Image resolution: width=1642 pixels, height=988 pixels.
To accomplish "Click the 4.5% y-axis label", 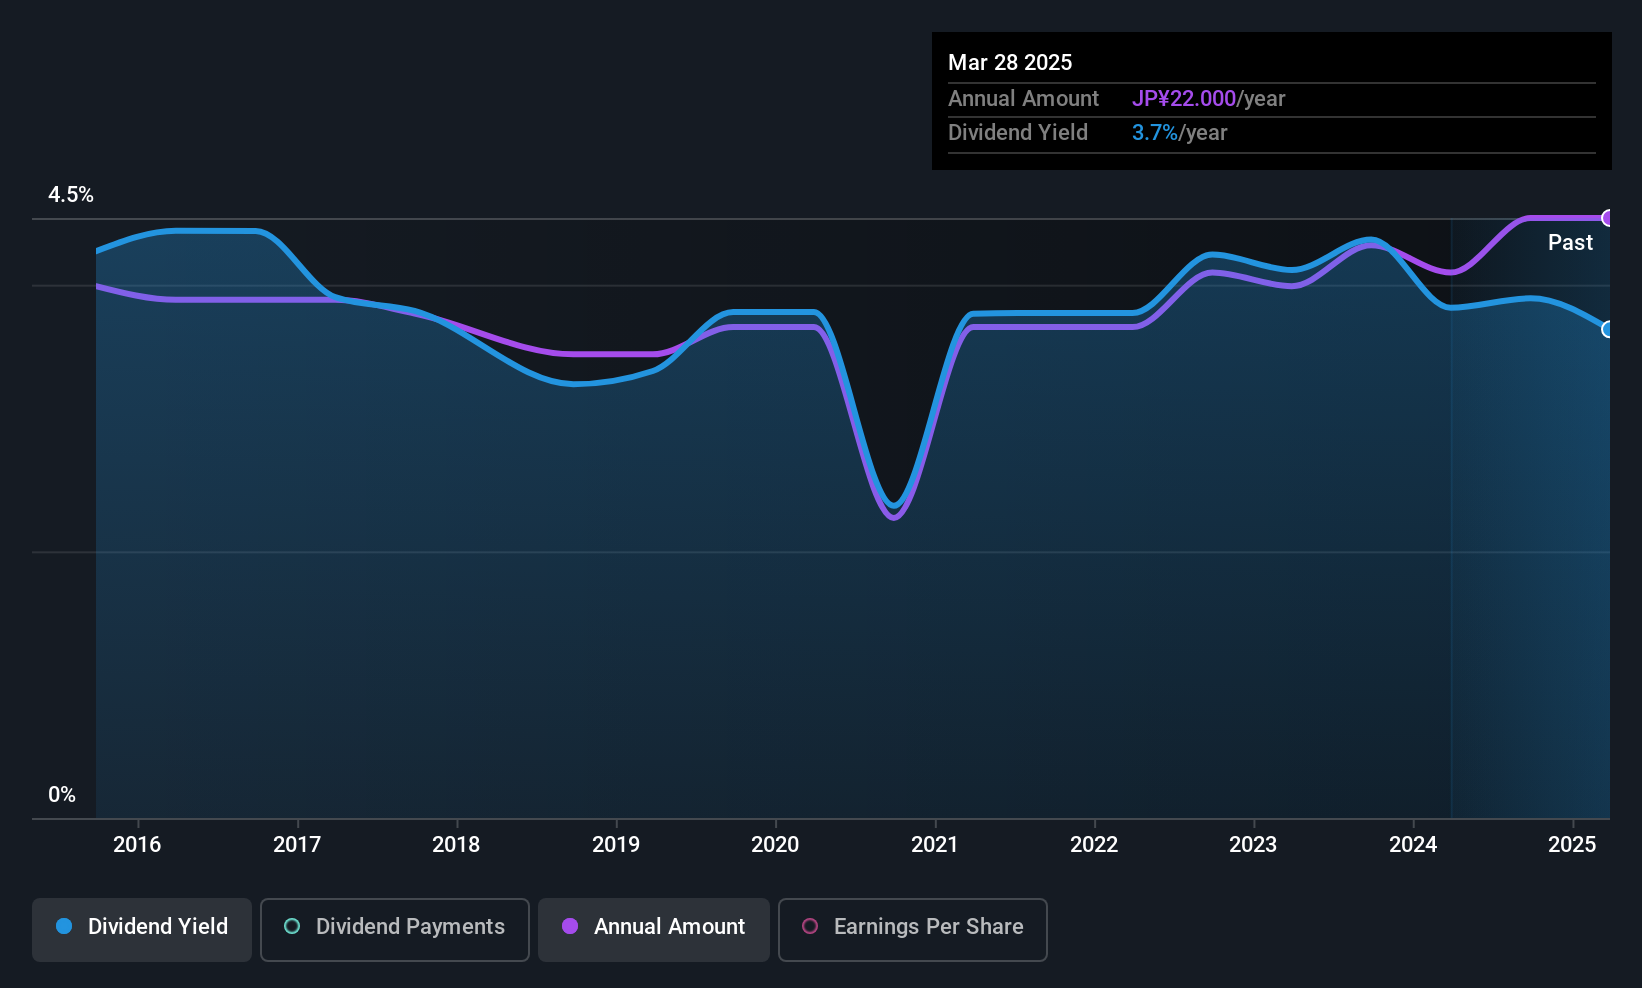I will [71, 195].
